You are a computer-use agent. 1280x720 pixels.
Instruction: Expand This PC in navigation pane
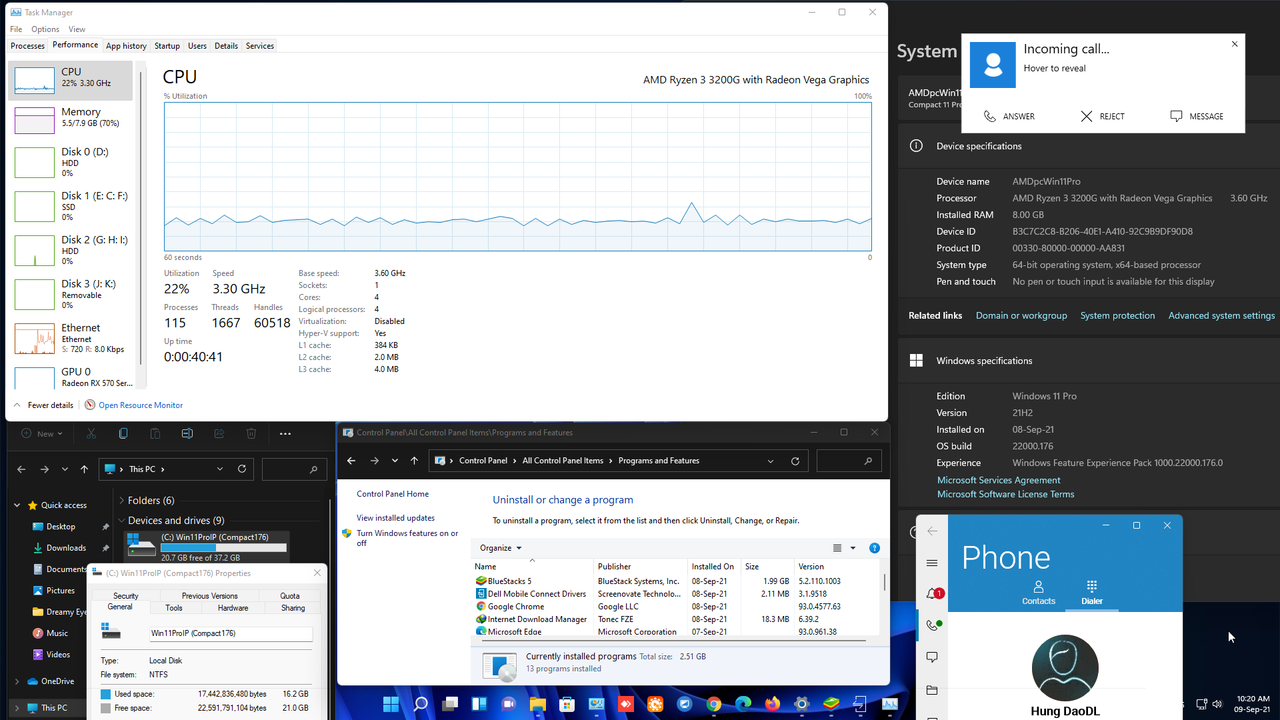(x=17, y=708)
